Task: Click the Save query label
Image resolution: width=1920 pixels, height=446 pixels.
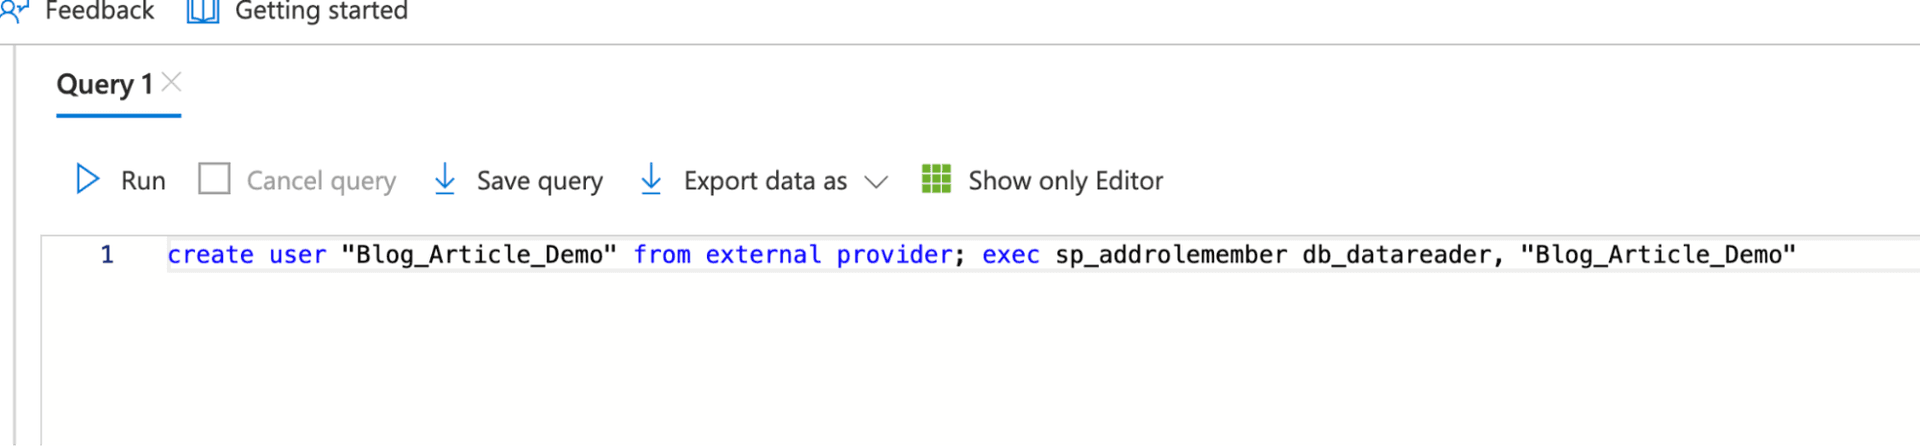Action: (x=540, y=181)
